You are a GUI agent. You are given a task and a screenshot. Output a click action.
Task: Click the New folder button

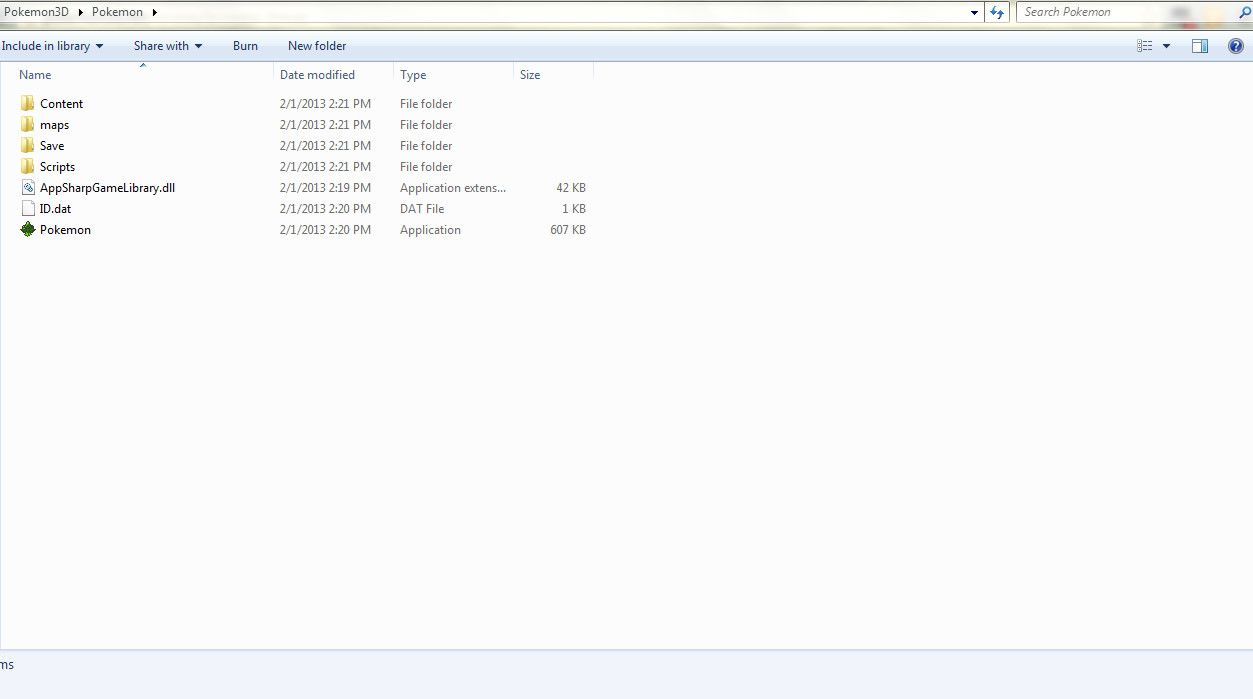(x=317, y=46)
